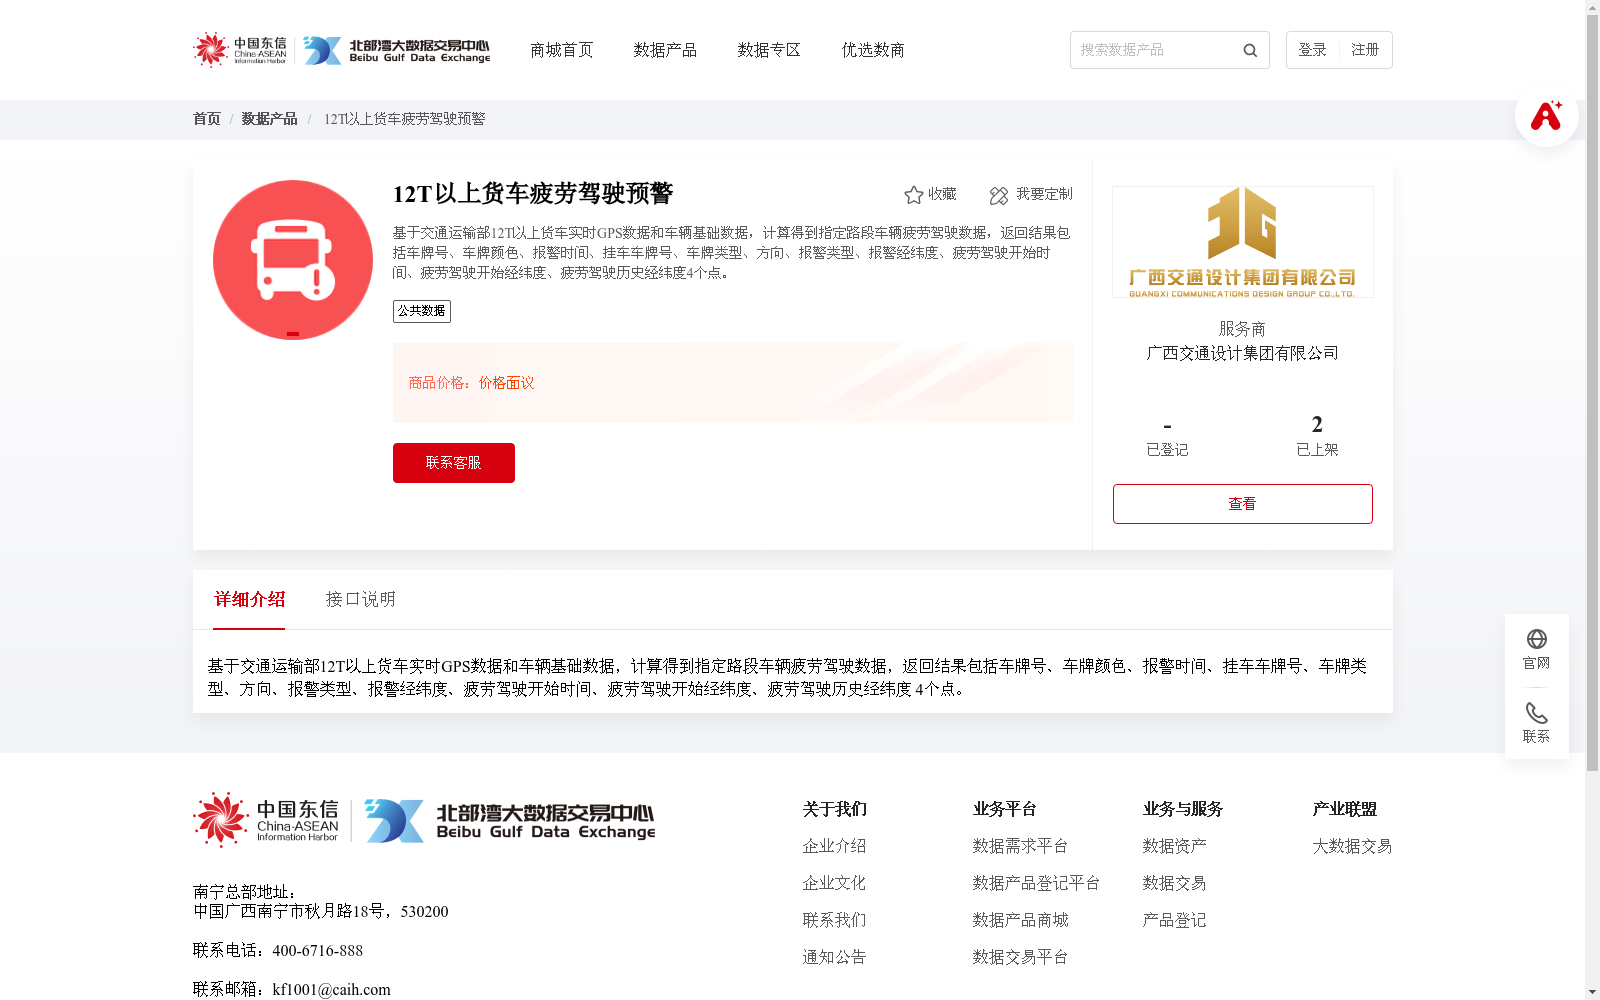Open the 数据产品 navigation menu
1600x1000 pixels.
[x=666, y=50]
